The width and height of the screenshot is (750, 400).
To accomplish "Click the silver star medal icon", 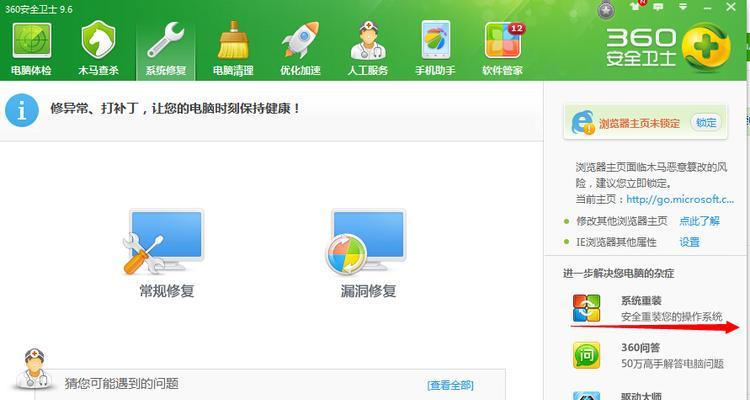I will pos(606,10).
